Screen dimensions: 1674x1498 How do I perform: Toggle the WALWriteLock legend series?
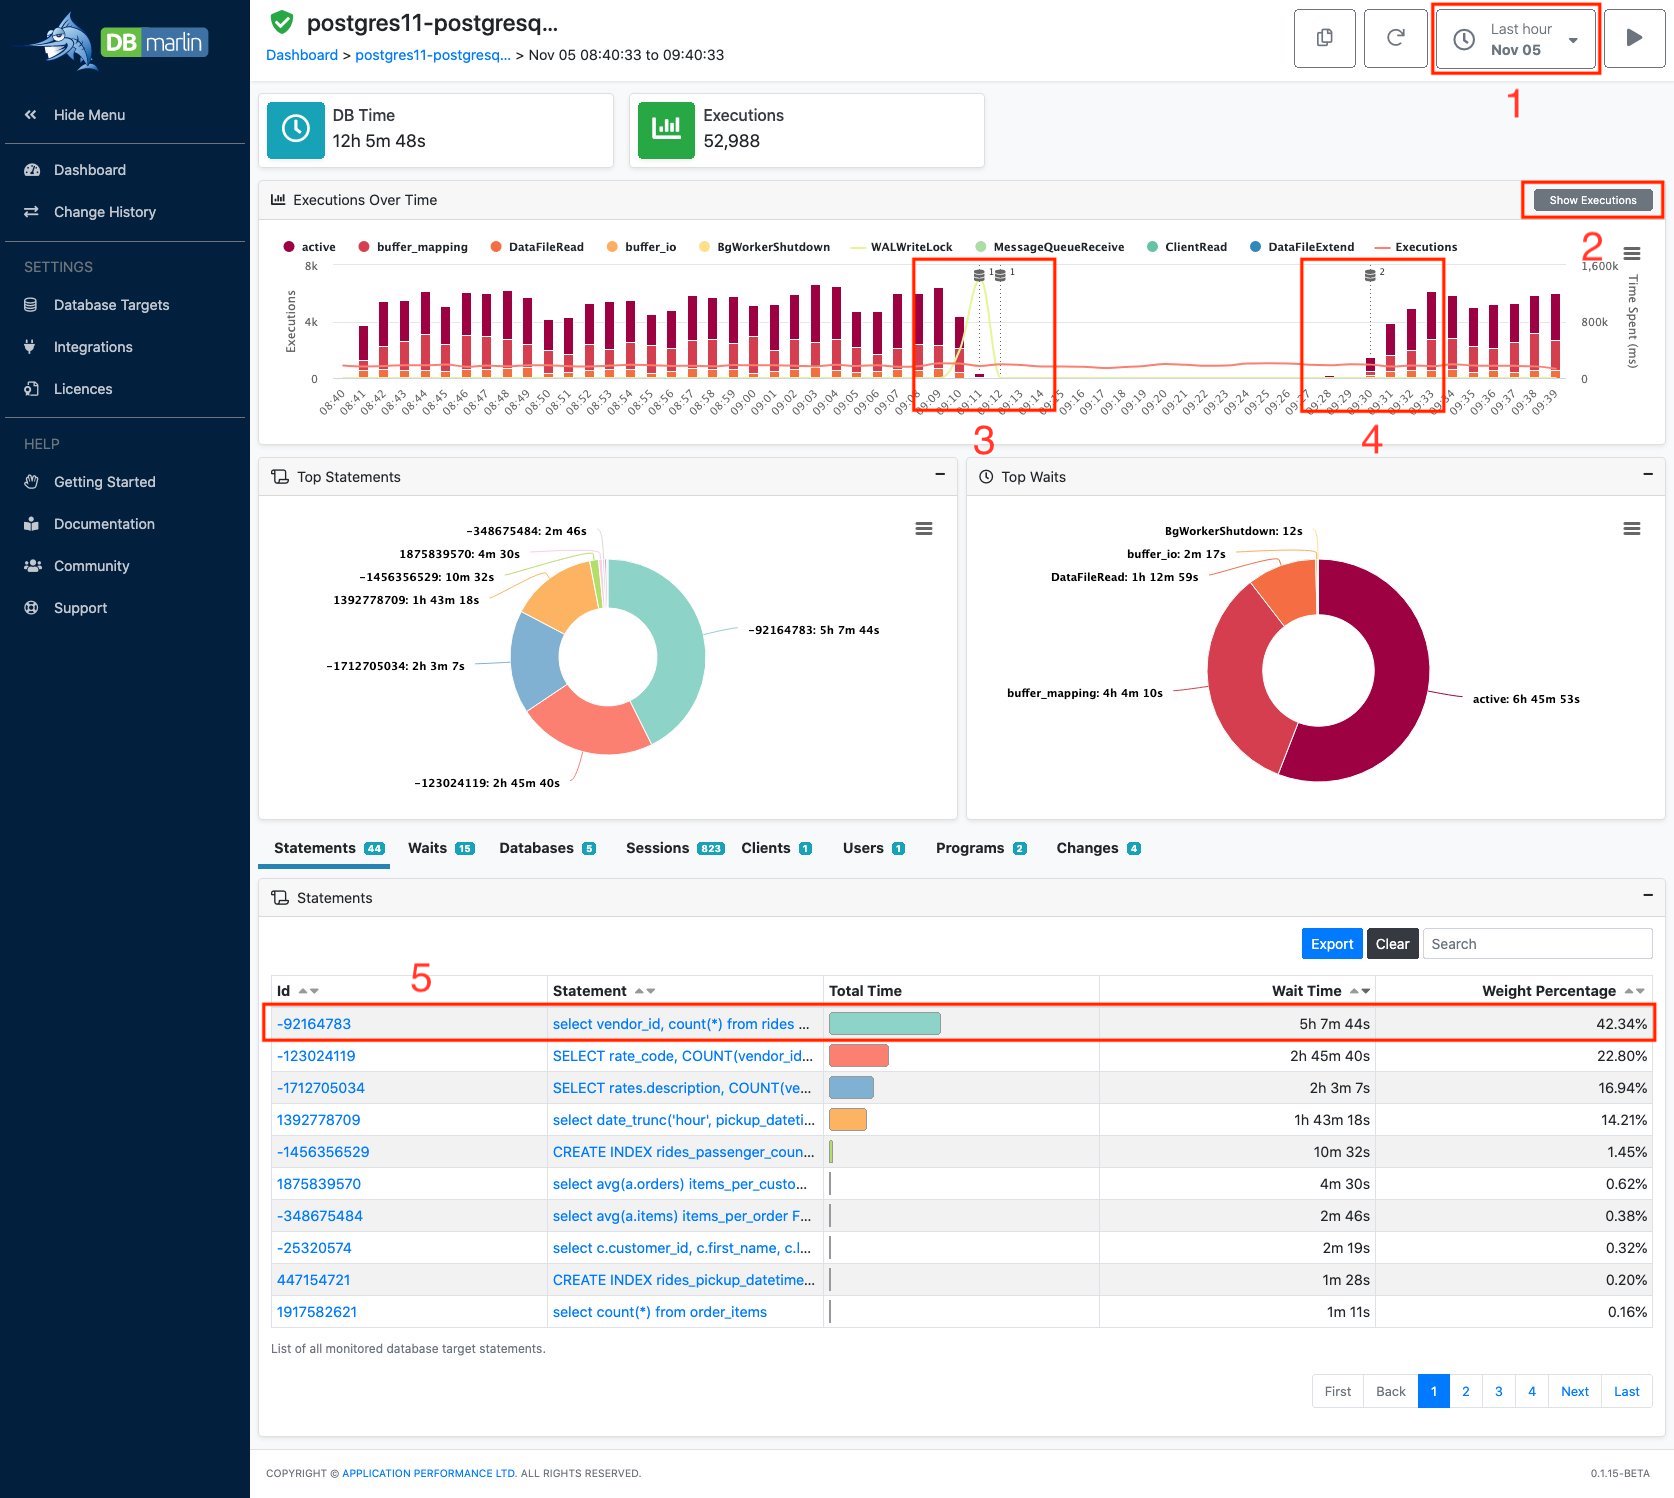(901, 247)
